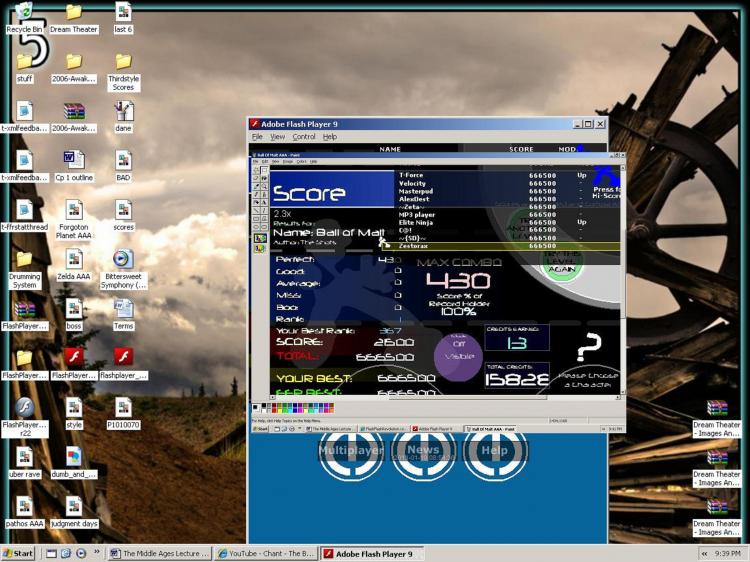Viewport: 750px width, 562px height.
Task: Open the 2006-Awak... yellow folder icon
Action: point(74,68)
